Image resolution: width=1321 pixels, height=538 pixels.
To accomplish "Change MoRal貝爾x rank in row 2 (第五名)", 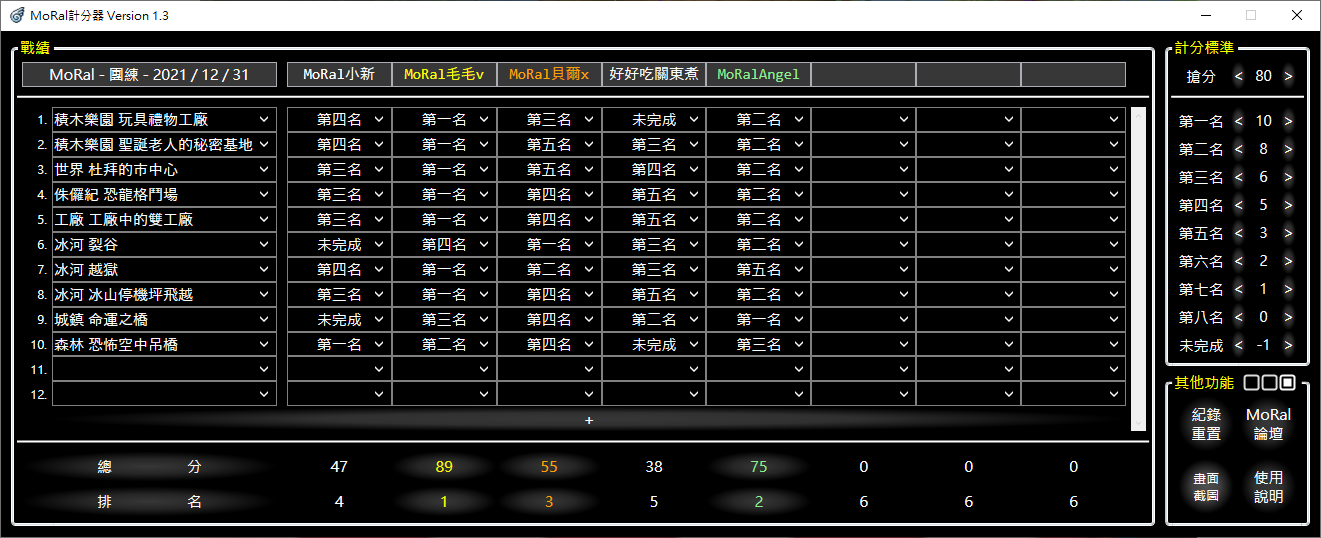I will 549,144.
